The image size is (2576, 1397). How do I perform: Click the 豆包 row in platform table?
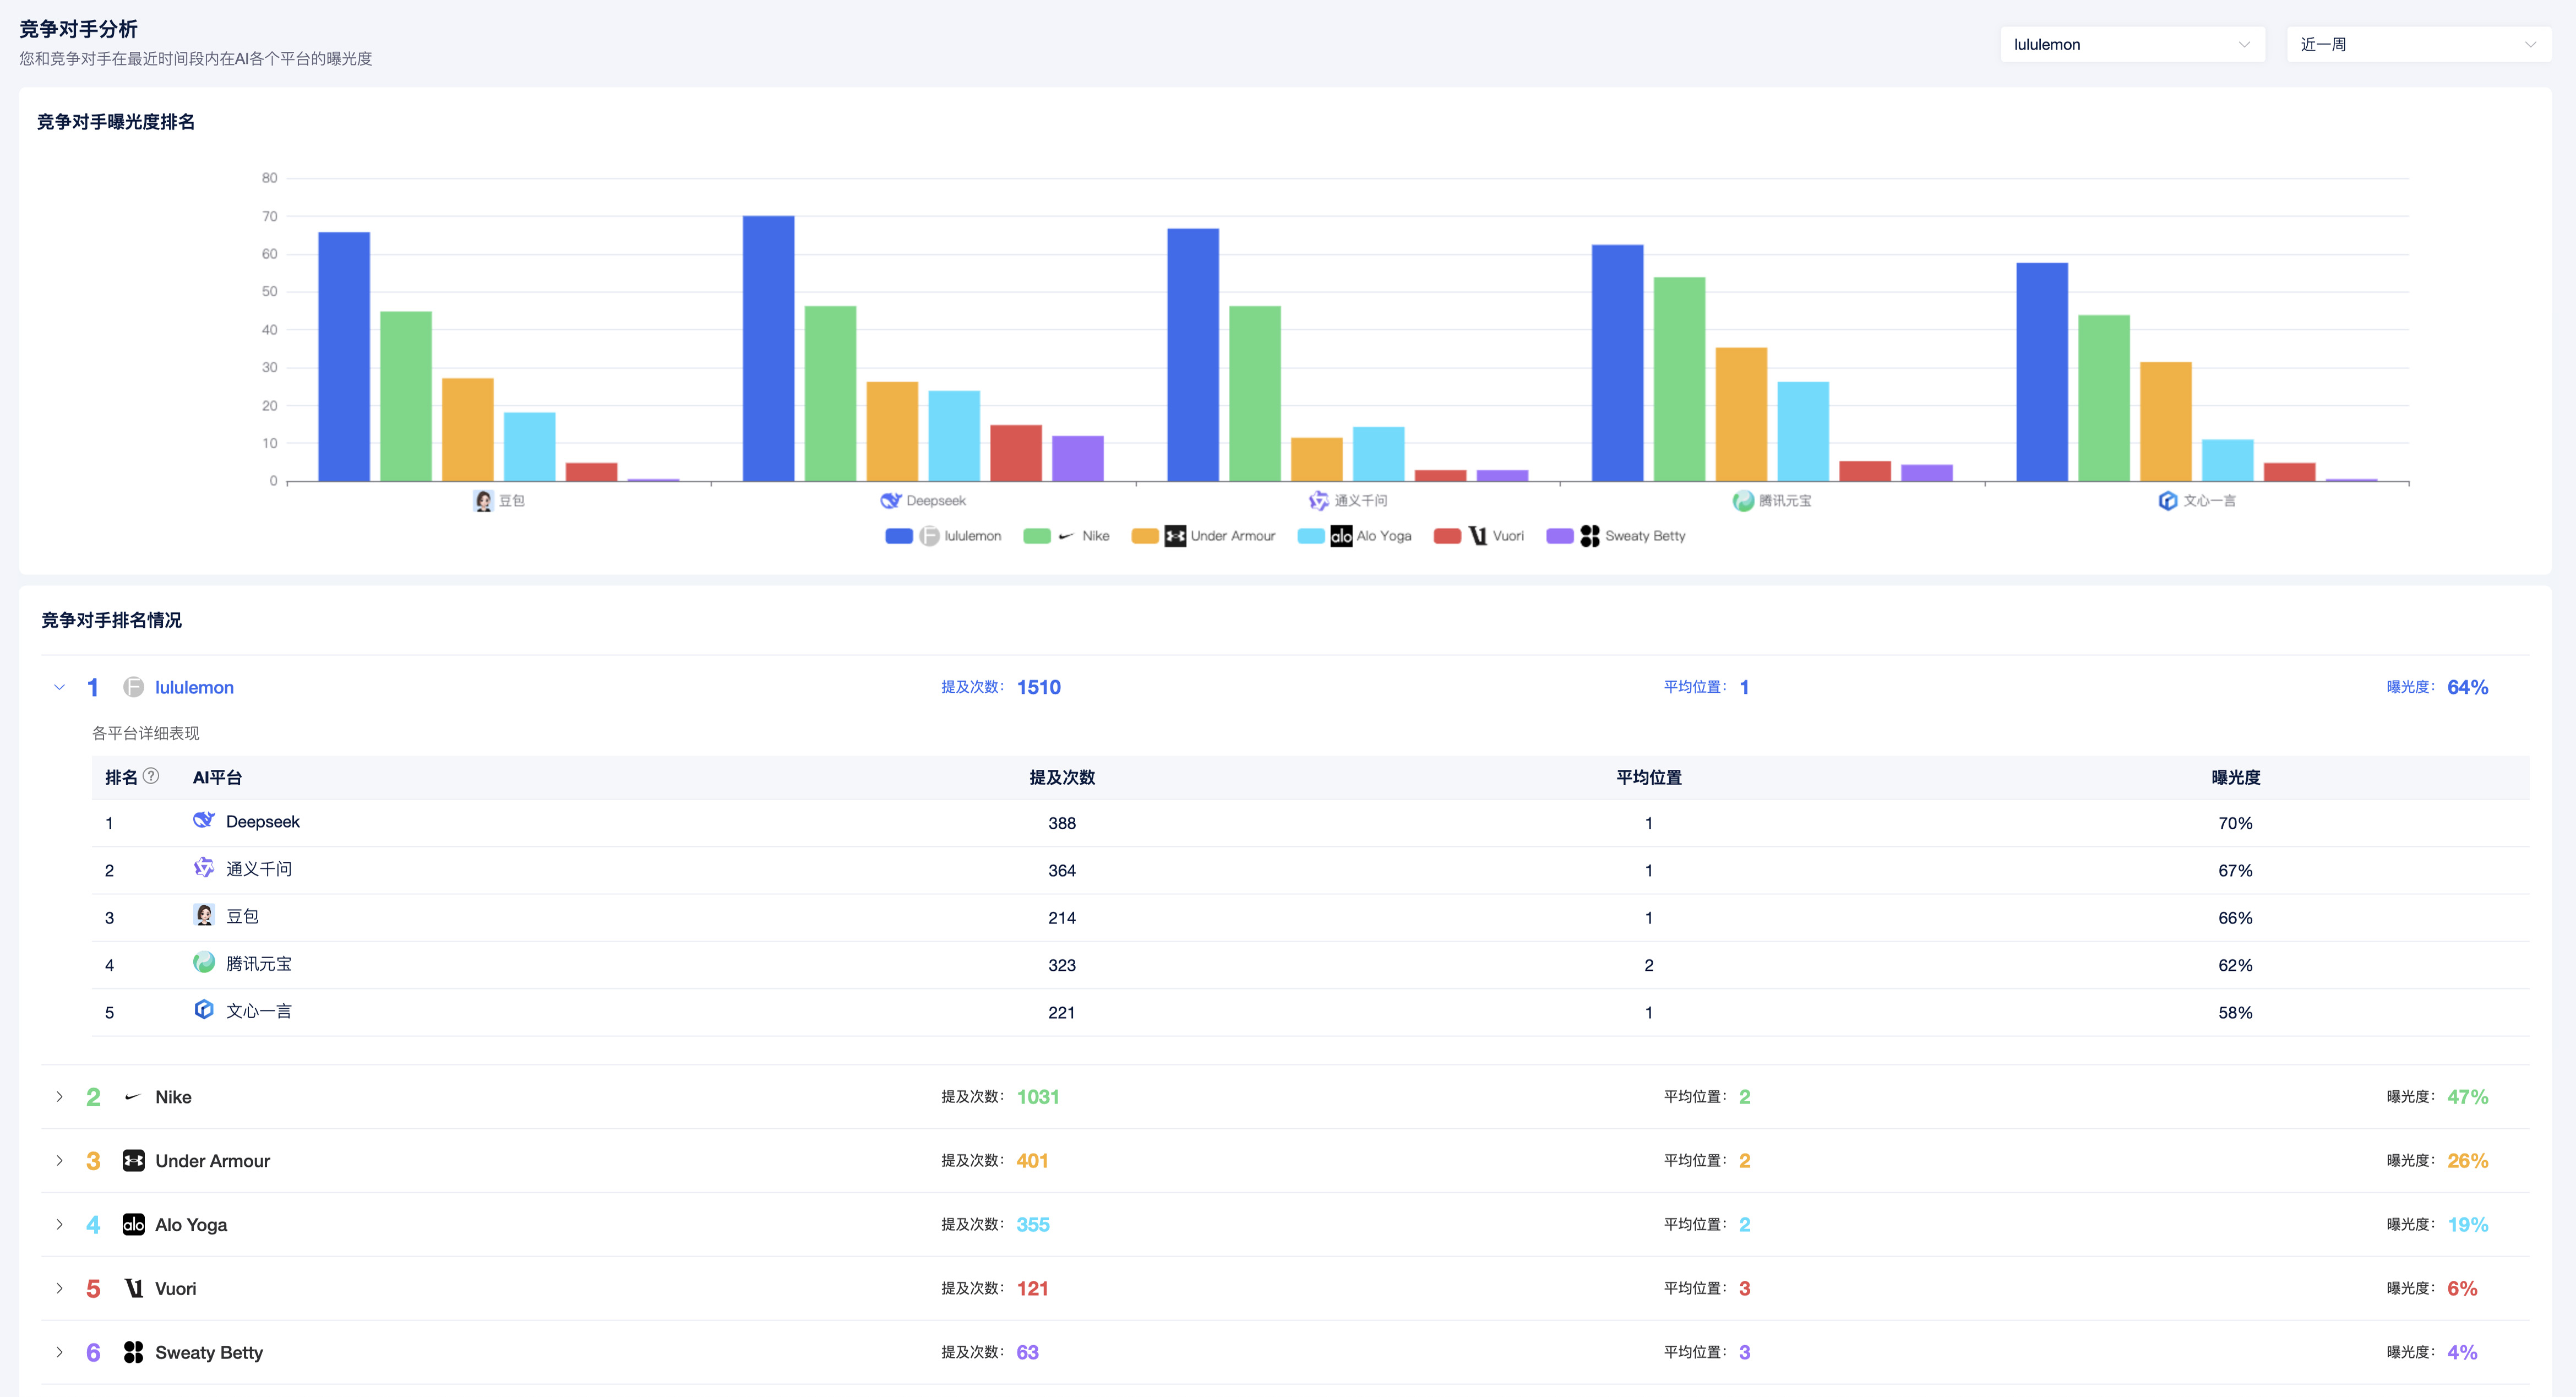coord(242,917)
